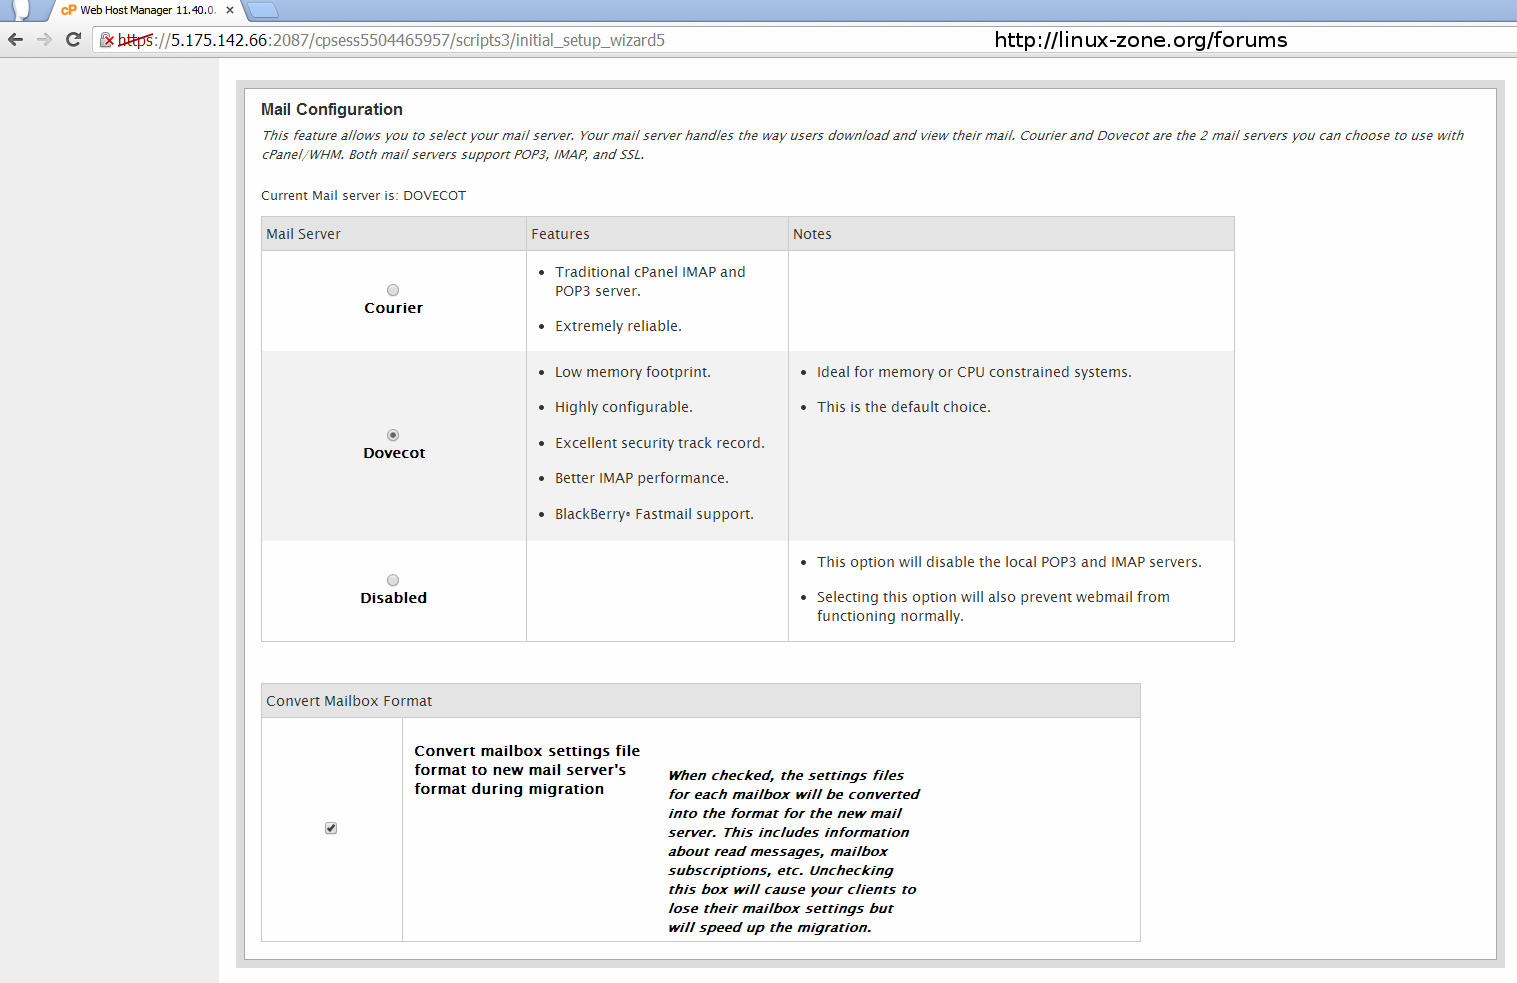1517x983 pixels.
Task: Click the 'When checked, the settings files' description
Action: click(x=794, y=851)
